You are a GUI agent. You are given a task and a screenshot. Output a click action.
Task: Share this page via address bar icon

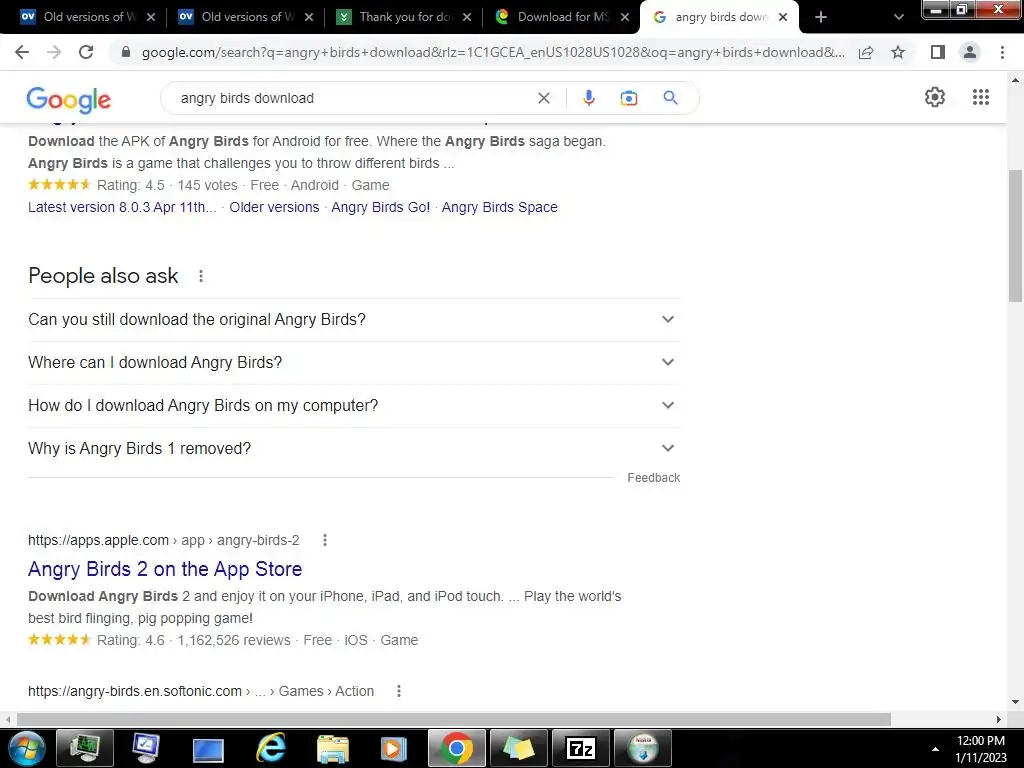(866, 52)
